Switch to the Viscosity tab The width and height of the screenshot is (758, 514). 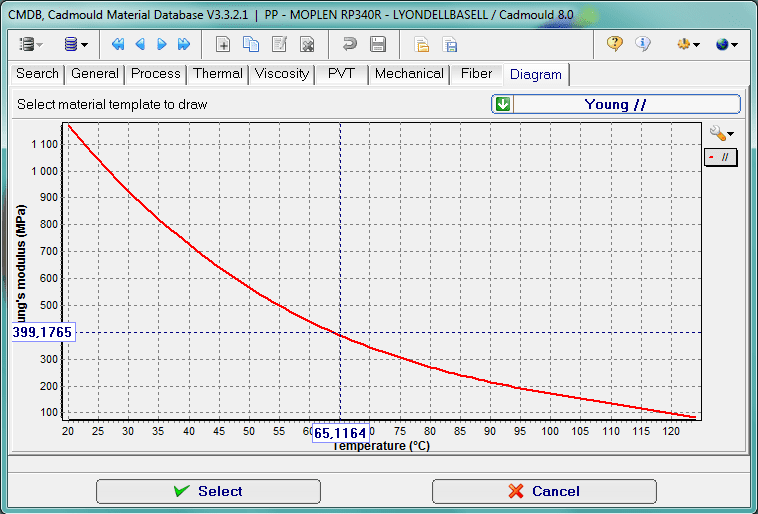(x=282, y=73)
